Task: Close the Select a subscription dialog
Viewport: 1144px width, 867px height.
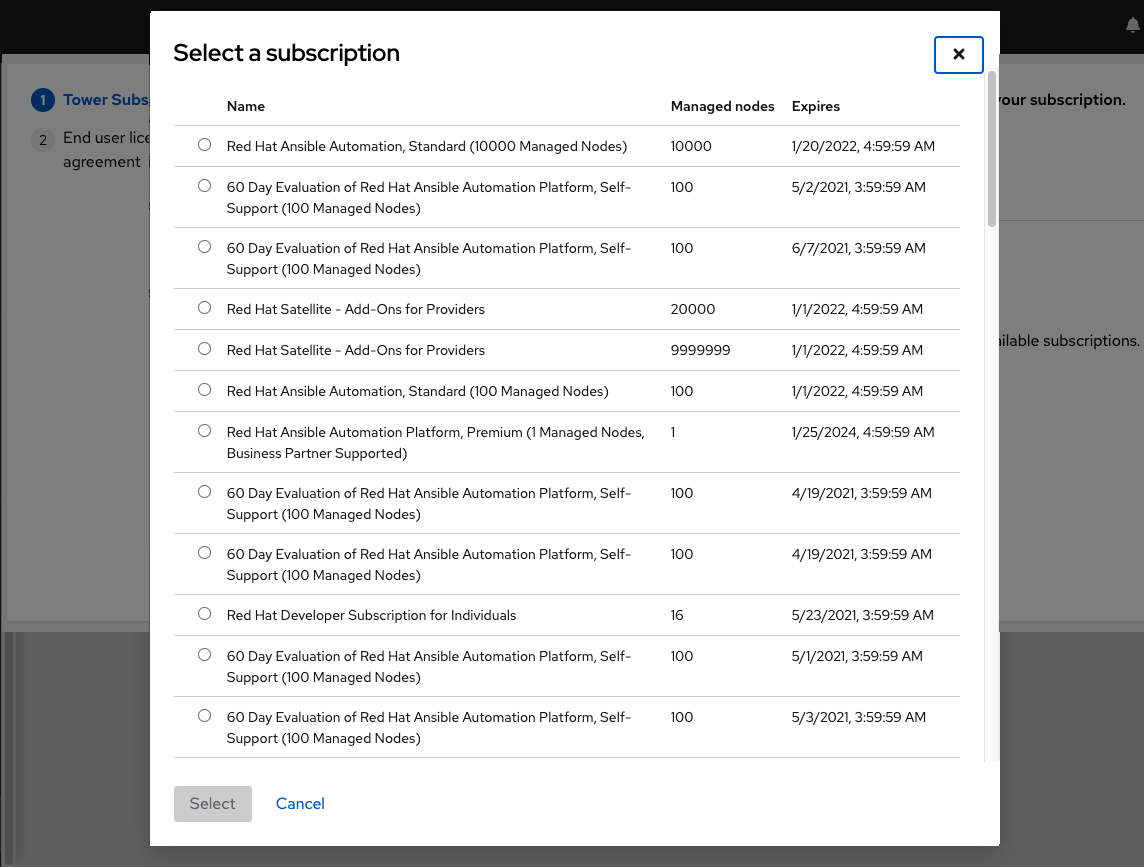Action: pos(958,55)
